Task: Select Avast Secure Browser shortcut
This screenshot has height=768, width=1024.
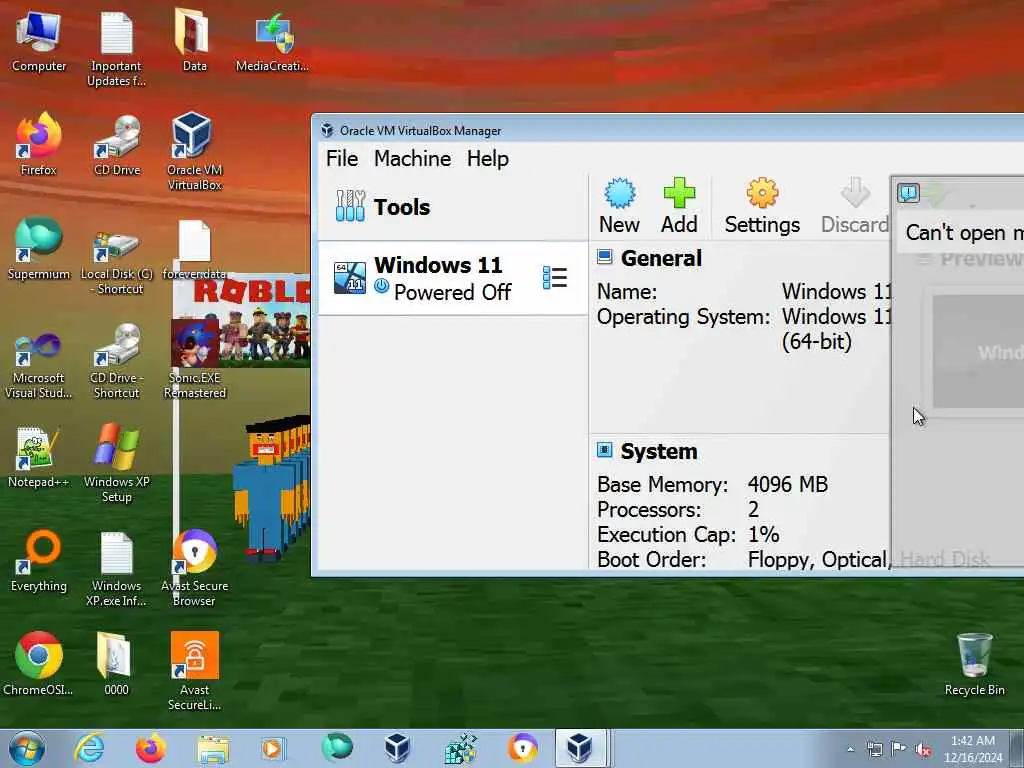Action: (x=194, y=568)
